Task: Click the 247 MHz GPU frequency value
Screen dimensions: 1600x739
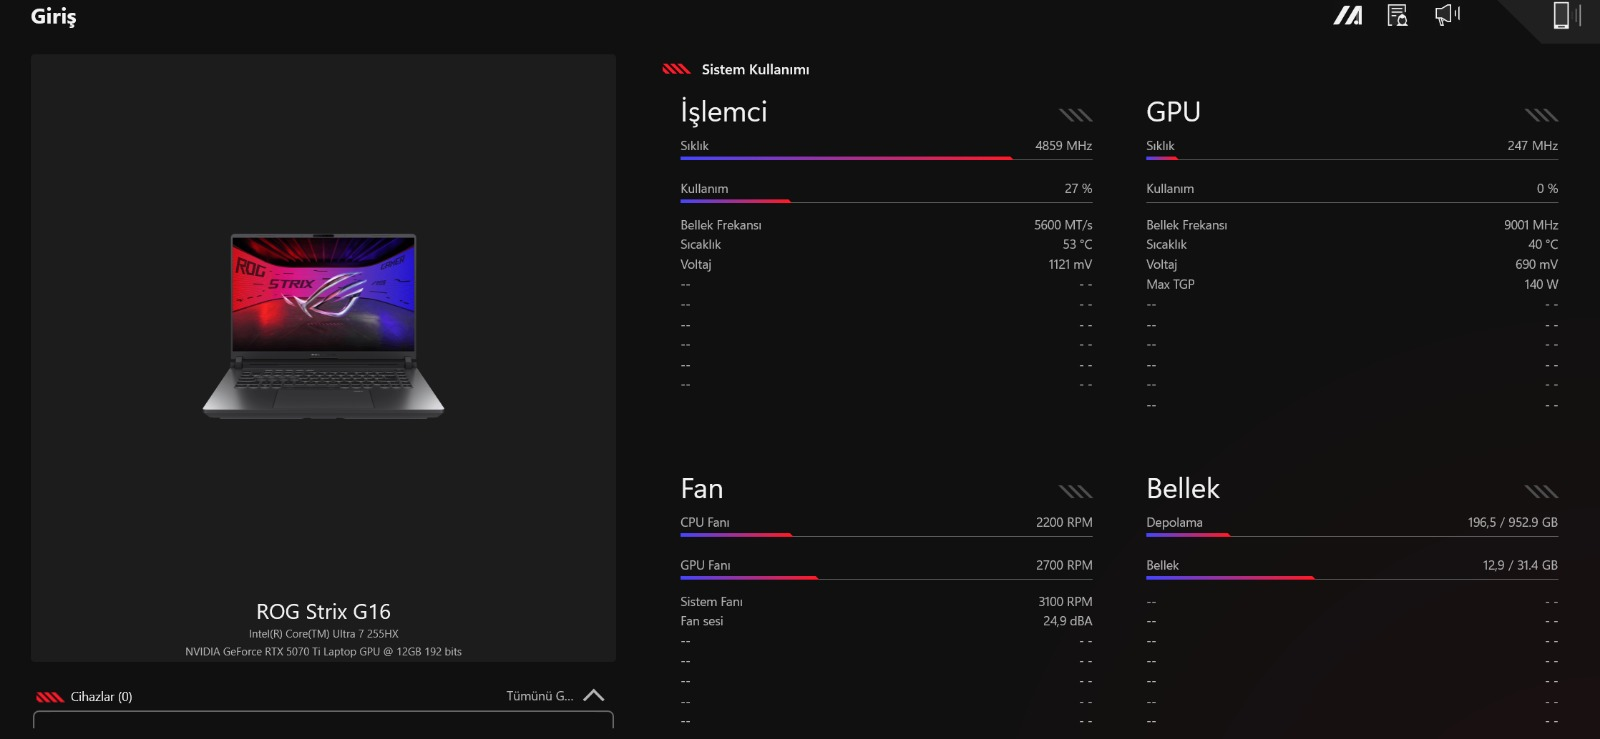Action: [1532, 145]
